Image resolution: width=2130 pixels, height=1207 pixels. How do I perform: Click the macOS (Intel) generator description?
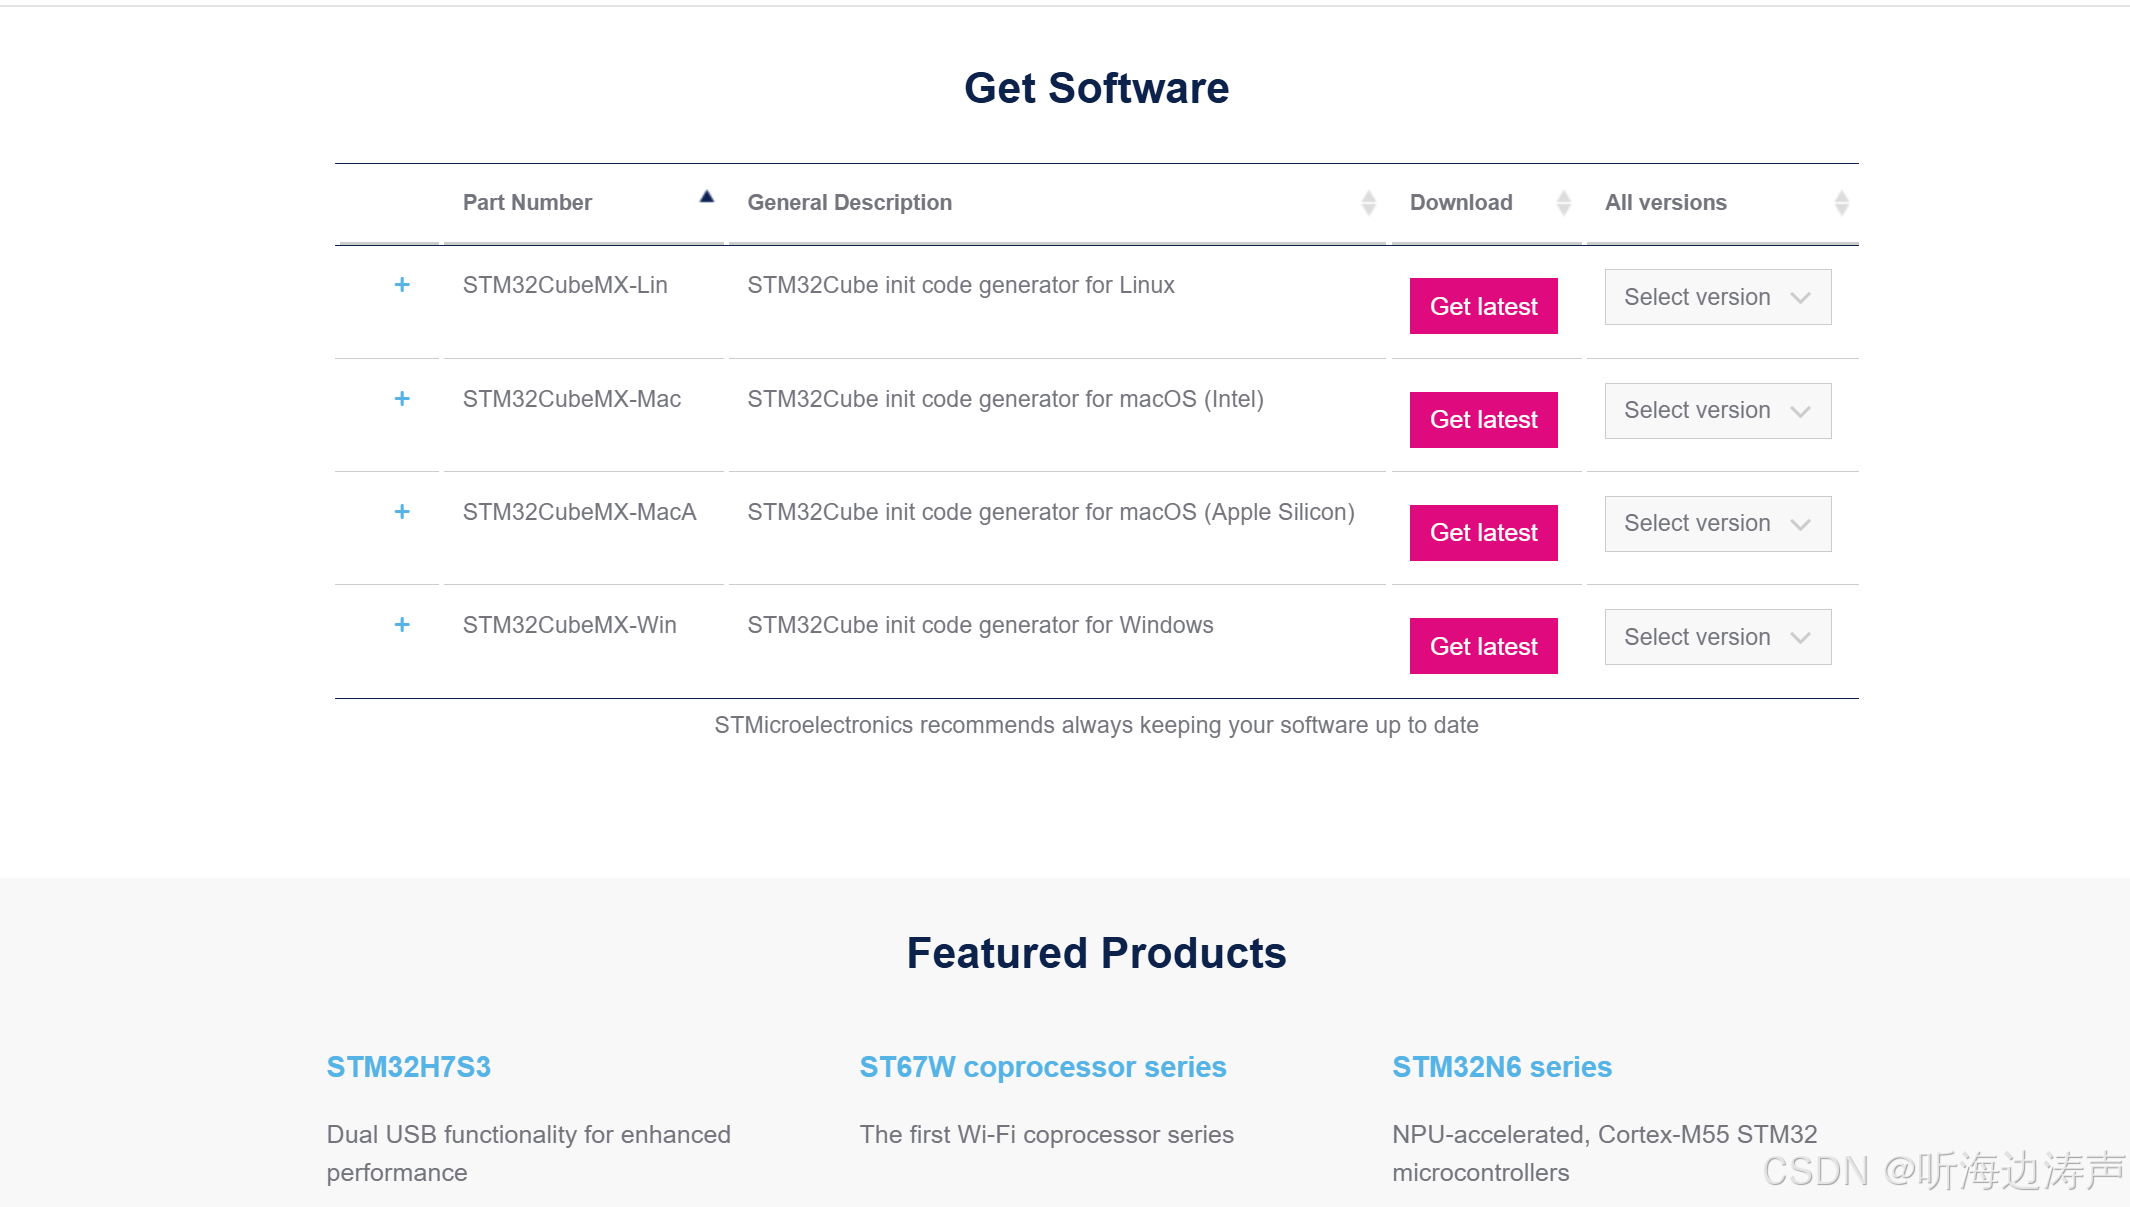(1006, 399)
